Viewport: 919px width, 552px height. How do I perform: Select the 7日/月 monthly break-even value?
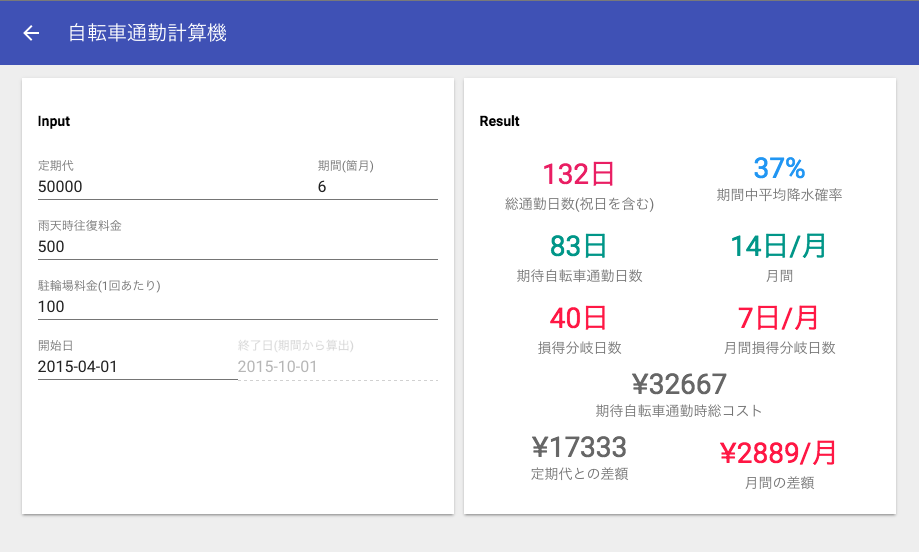click(779, 318)
